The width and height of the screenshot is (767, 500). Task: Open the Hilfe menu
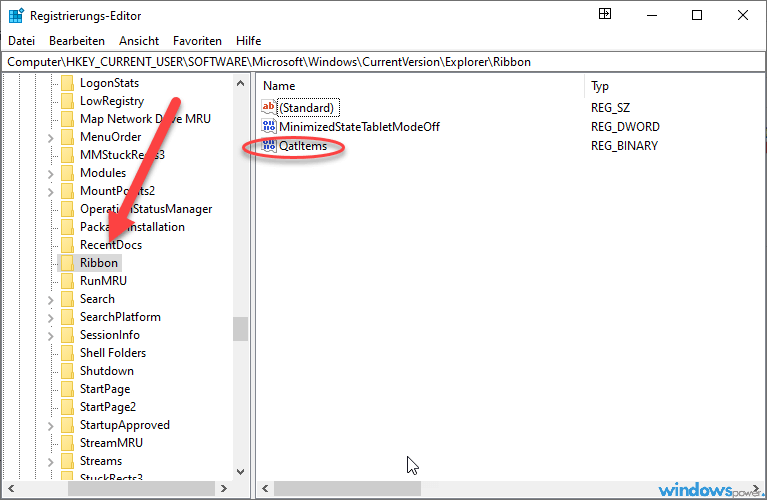pyautogui.click(x=248, y=41)
